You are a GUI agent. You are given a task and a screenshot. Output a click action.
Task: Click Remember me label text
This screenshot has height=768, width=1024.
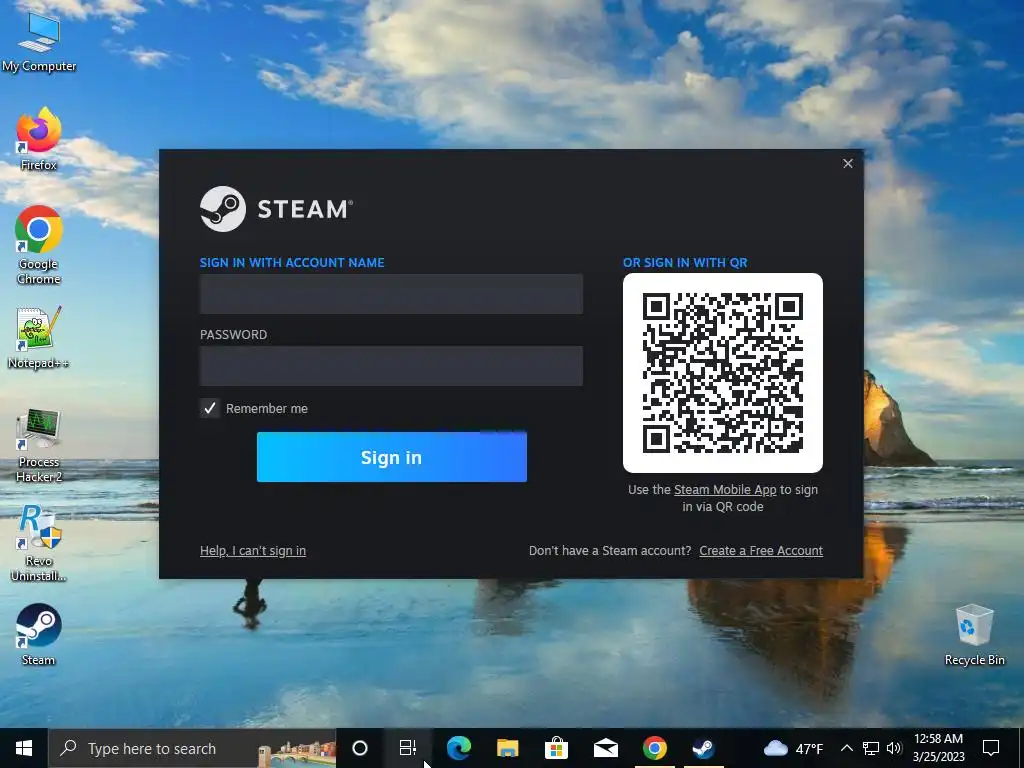(266, 408)
